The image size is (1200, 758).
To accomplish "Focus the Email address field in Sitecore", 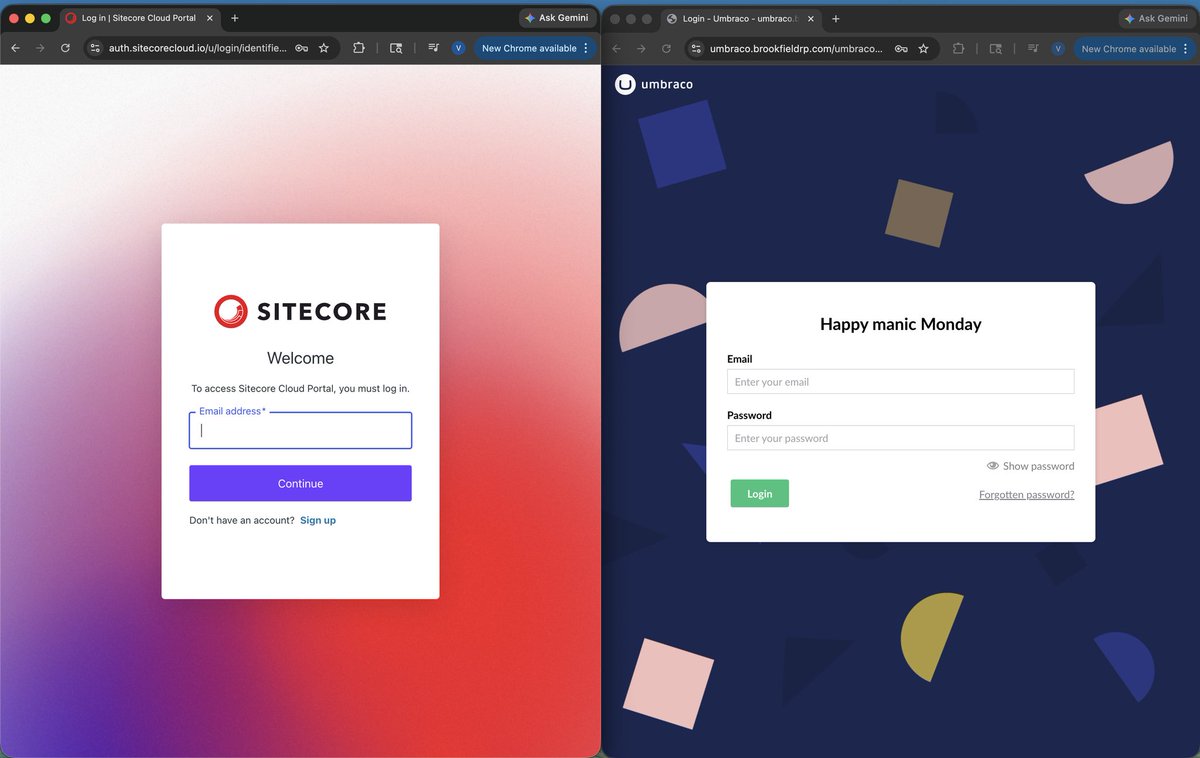I will [x=300, y=431].
